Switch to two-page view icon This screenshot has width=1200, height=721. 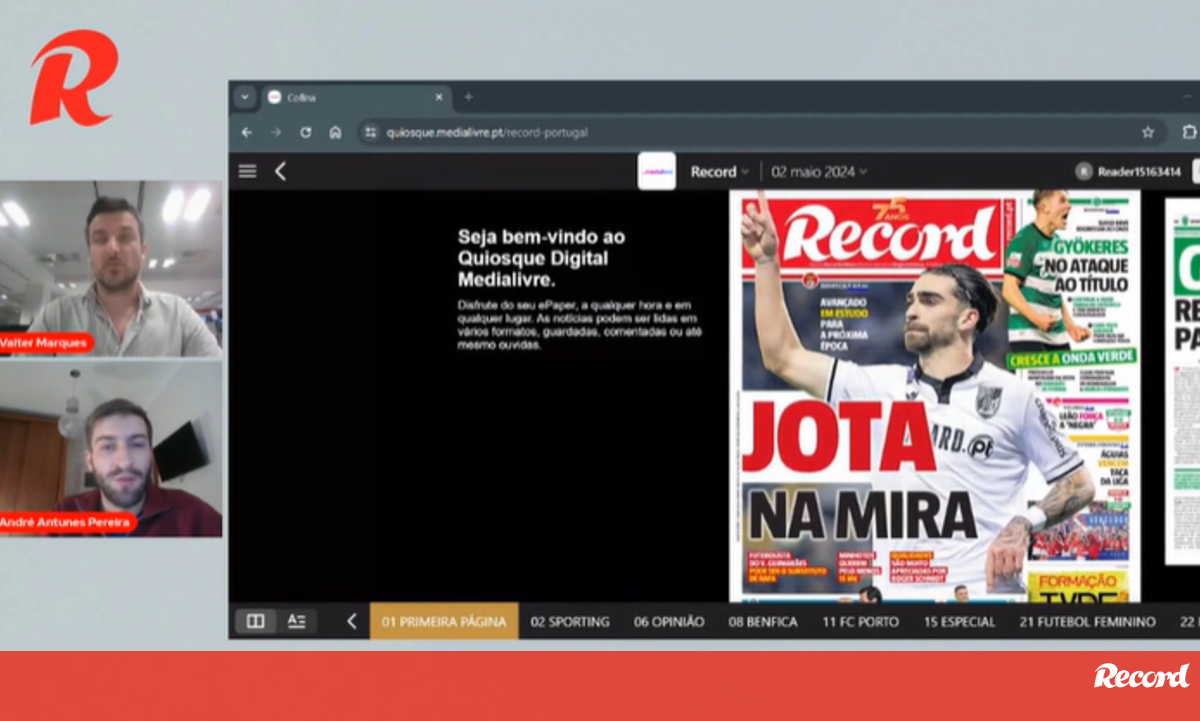[255, 621]
